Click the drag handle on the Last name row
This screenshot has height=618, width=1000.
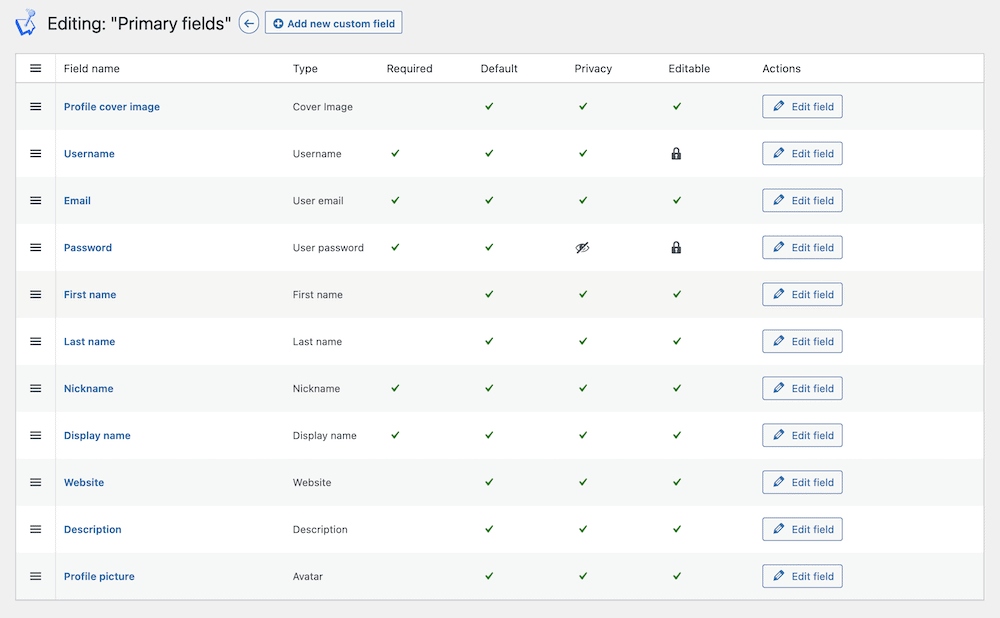(36, 341)
